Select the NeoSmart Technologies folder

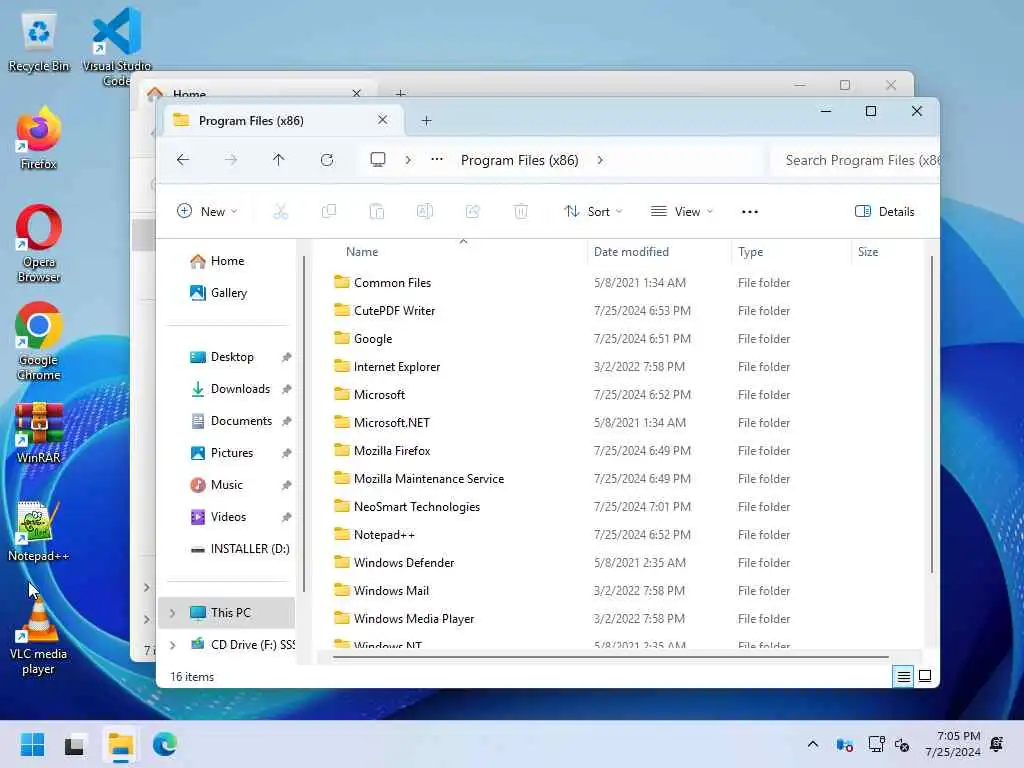tap(417, 507)
